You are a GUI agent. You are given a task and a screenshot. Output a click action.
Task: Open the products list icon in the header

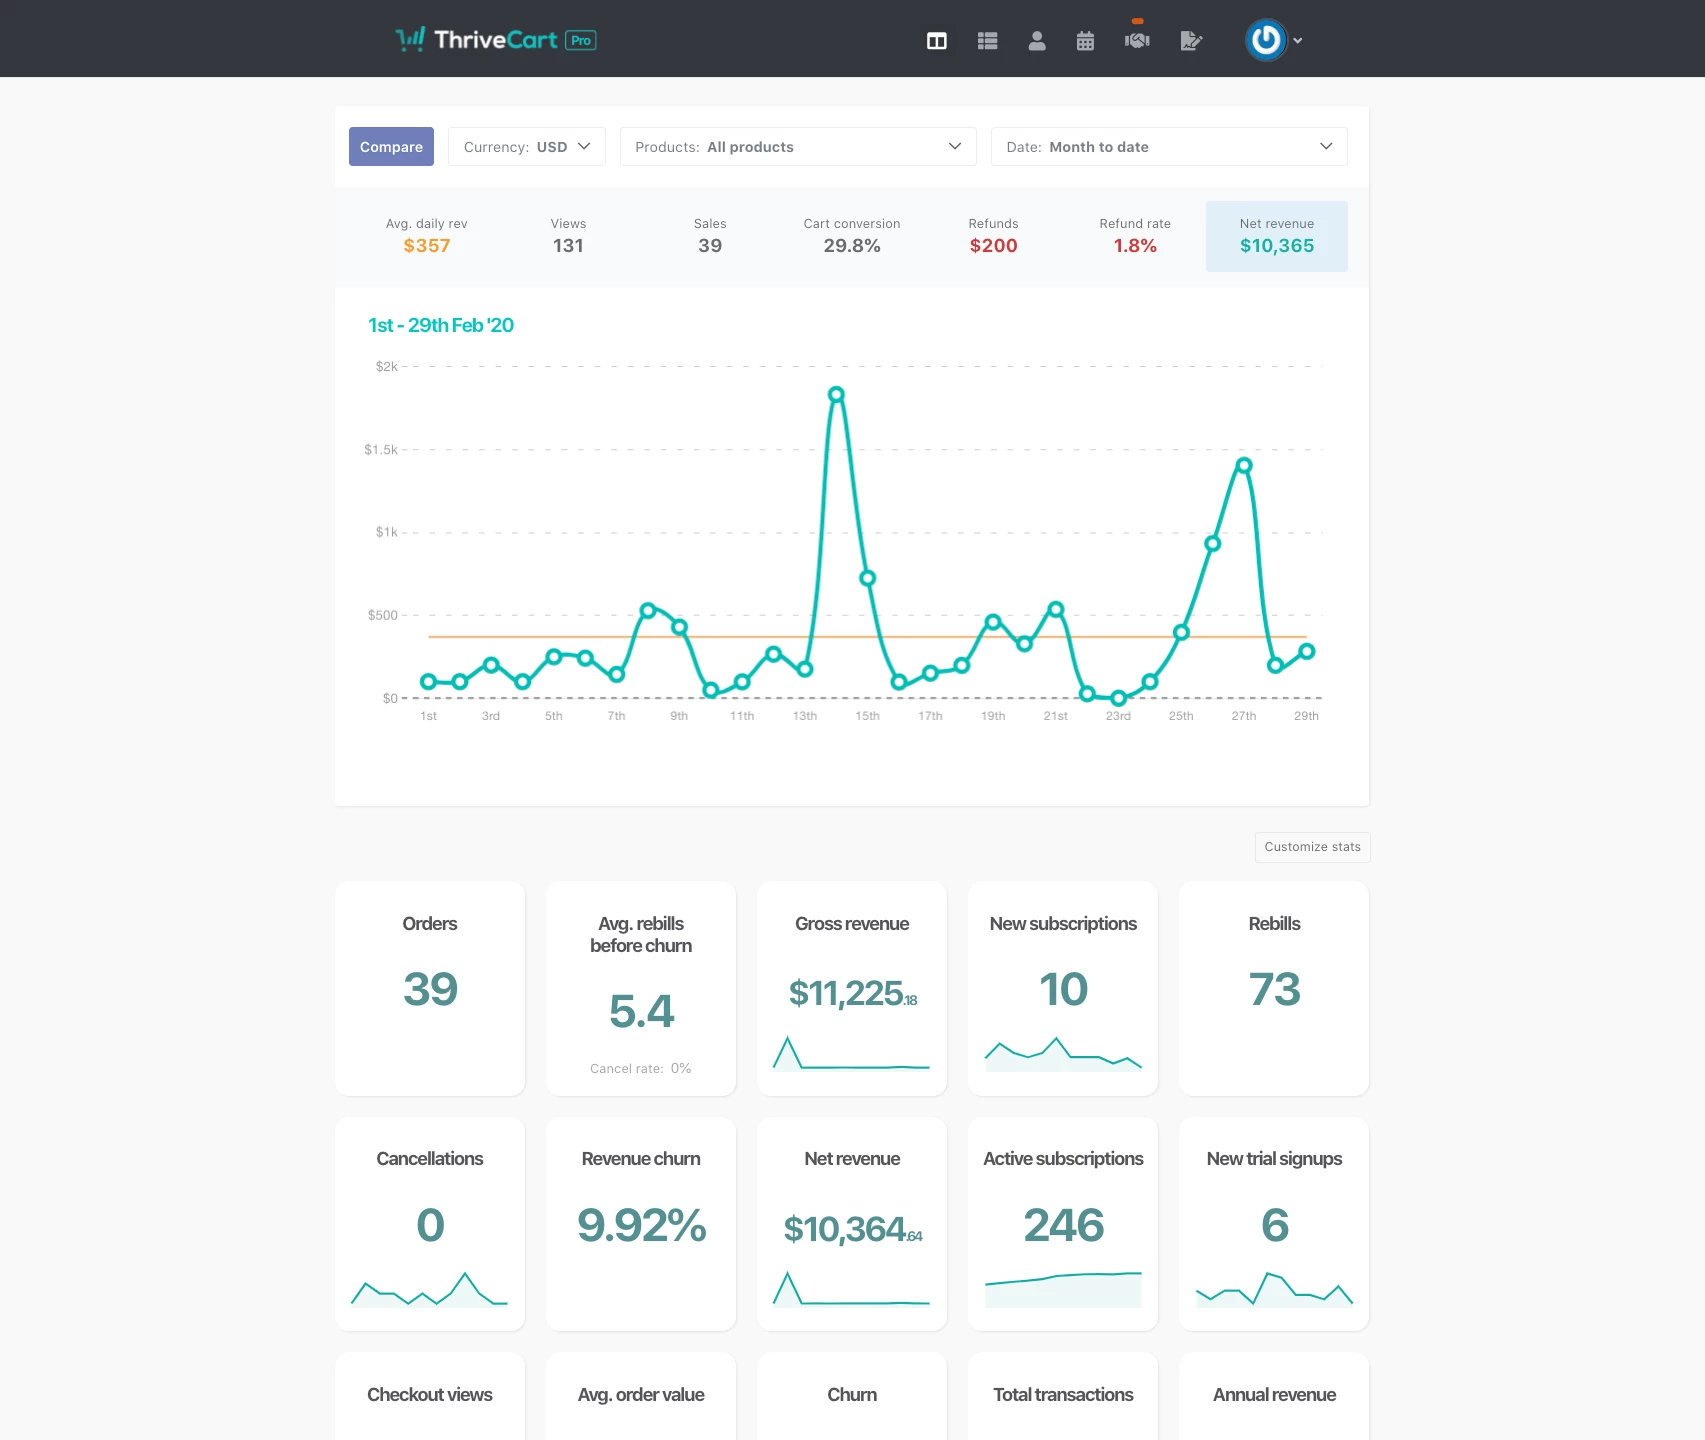(987, 41)
